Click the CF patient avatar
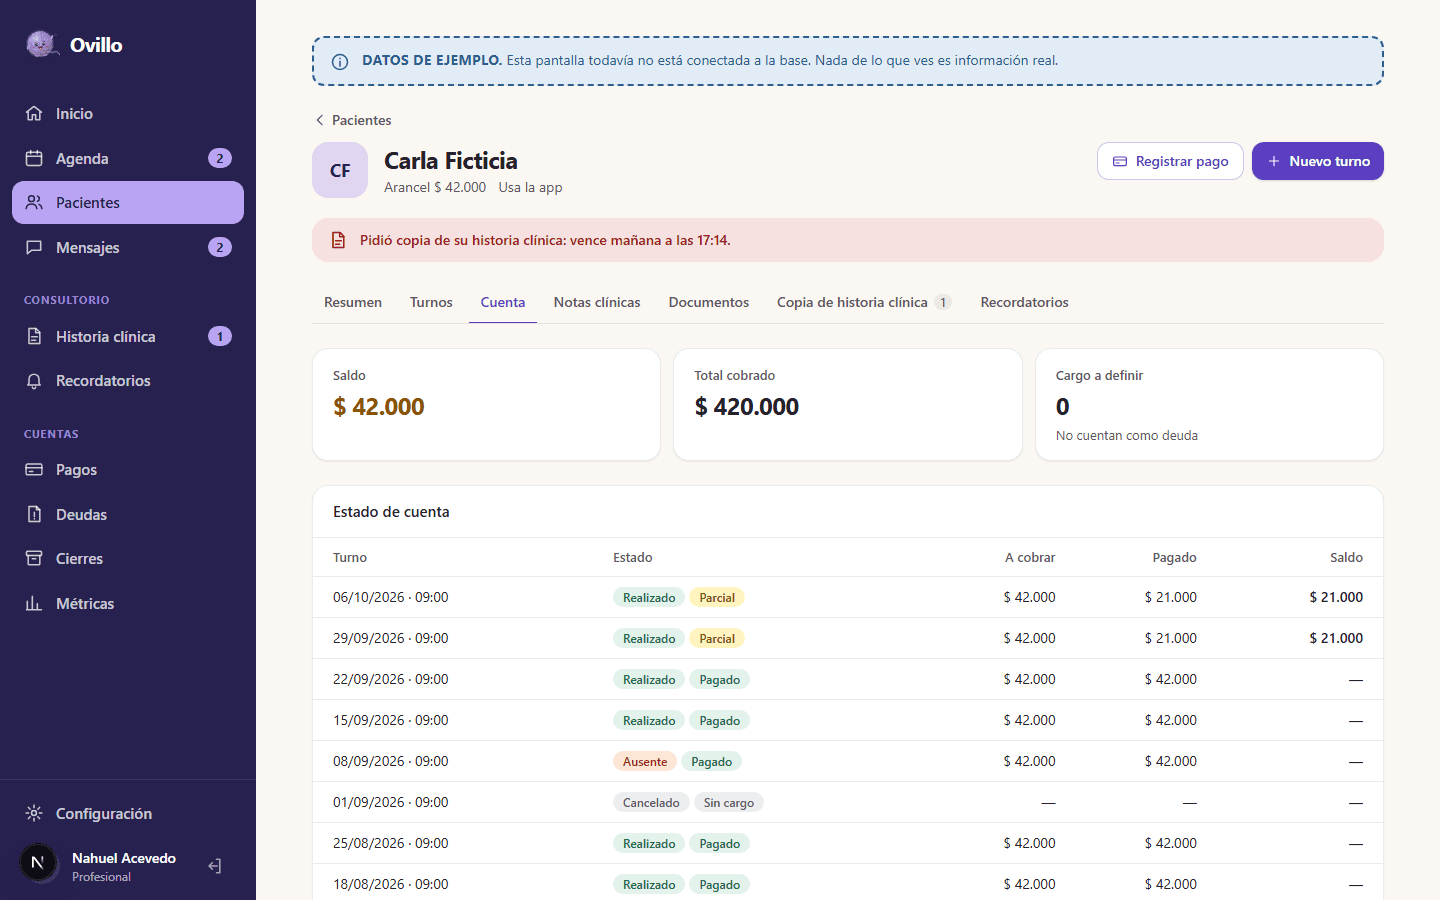 (x=340, y=170)
